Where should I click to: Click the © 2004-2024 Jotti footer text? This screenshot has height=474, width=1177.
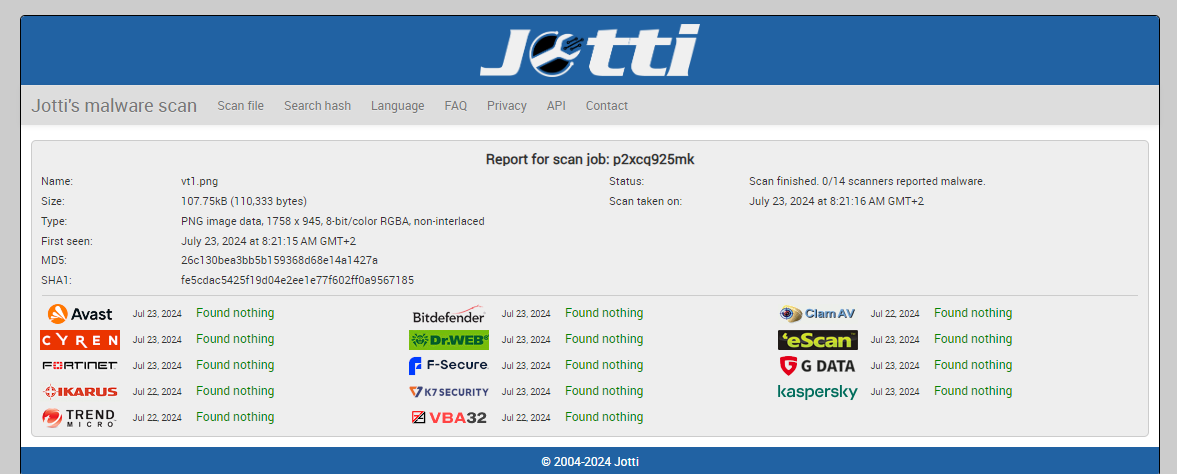coord(590,462)
